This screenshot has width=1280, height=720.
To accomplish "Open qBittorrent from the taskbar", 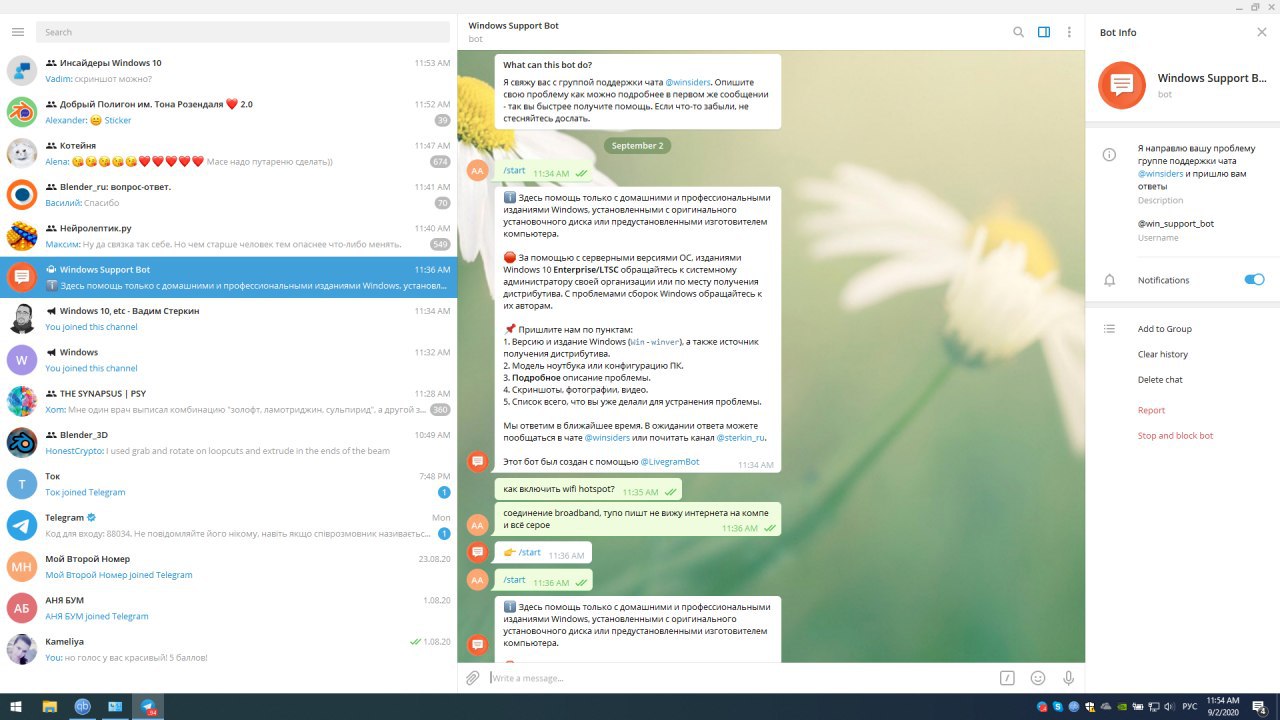I will click(x=82, y=706).
